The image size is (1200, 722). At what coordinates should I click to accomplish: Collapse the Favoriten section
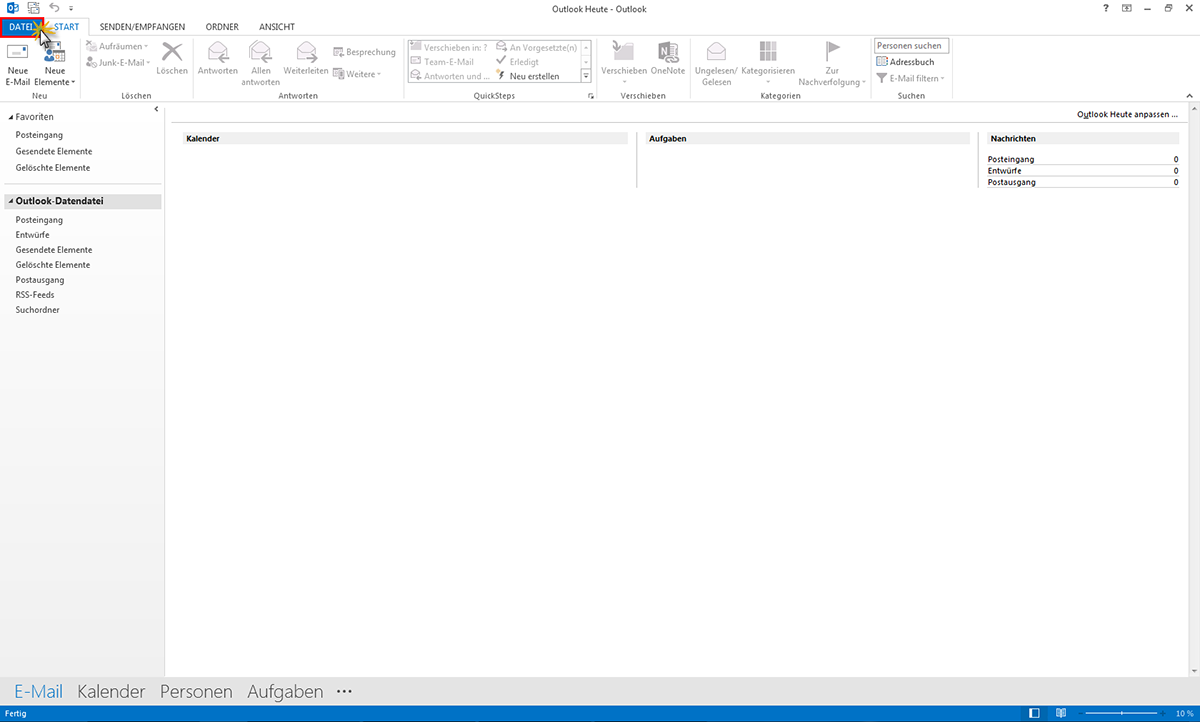click(x=10, y=117)
